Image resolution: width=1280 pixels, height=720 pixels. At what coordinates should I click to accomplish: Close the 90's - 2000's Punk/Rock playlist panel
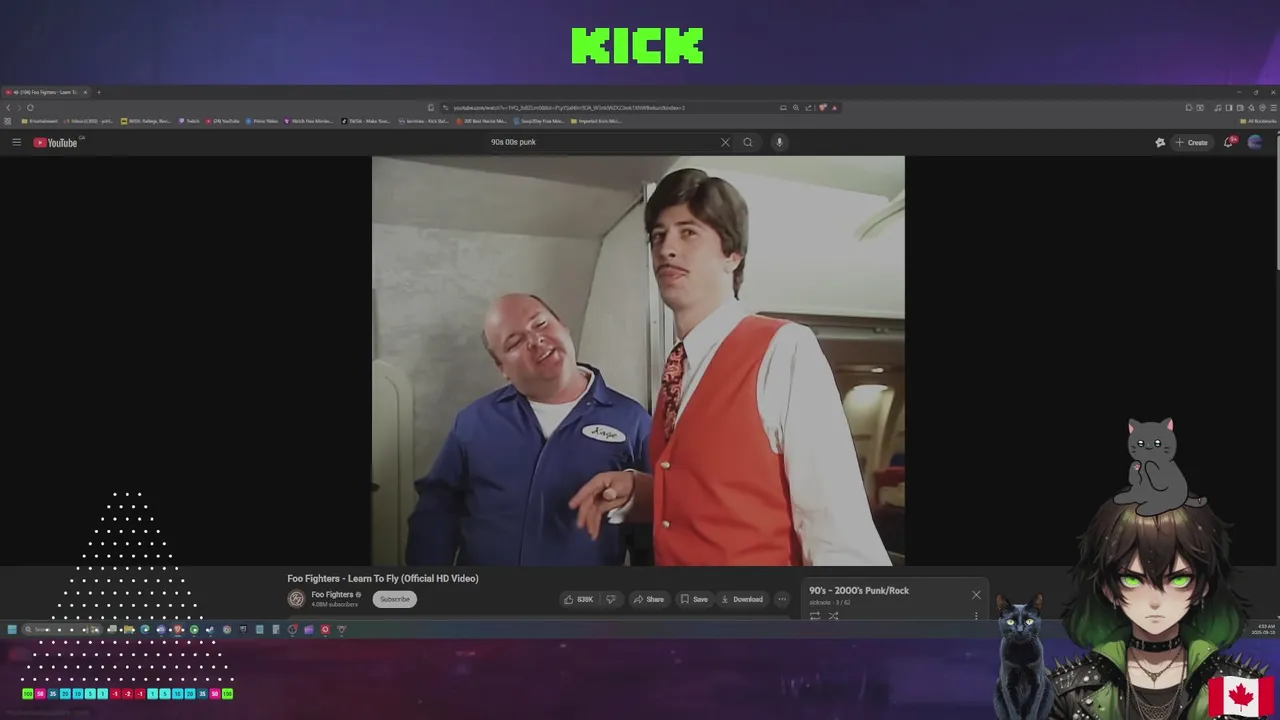click(976, 595)
